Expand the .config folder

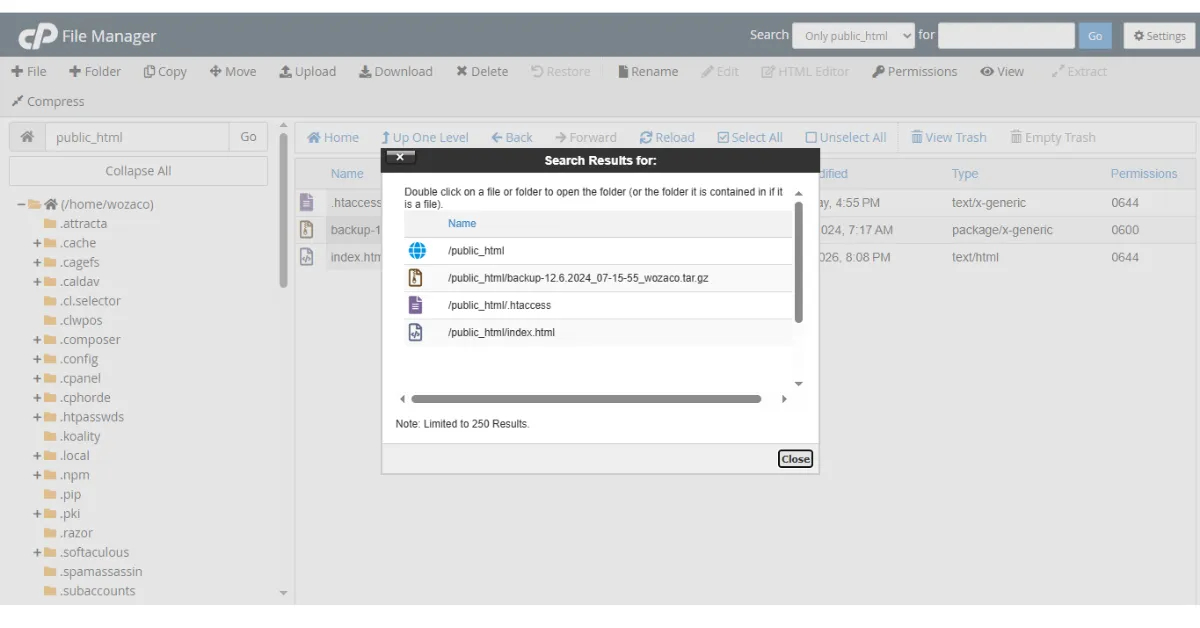(x=37, y=359)
